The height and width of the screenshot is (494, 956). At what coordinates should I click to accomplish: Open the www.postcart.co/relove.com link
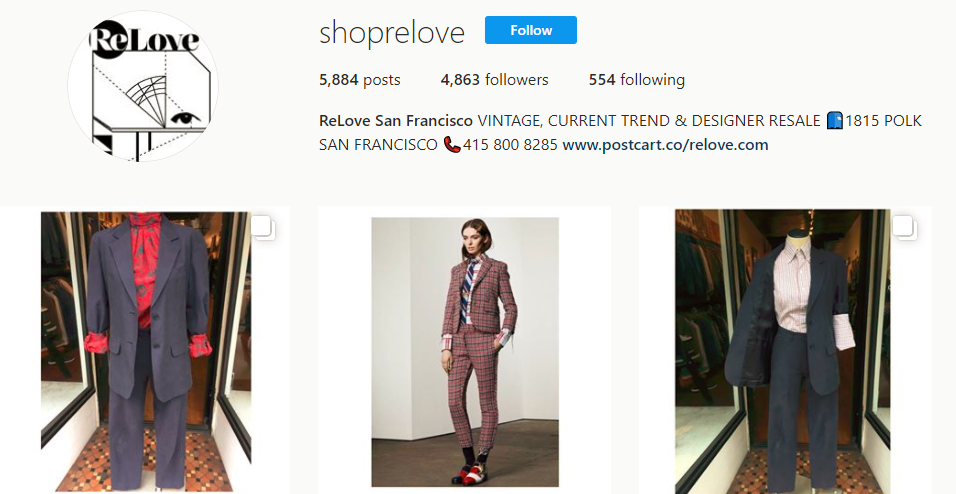coord(665,145)
